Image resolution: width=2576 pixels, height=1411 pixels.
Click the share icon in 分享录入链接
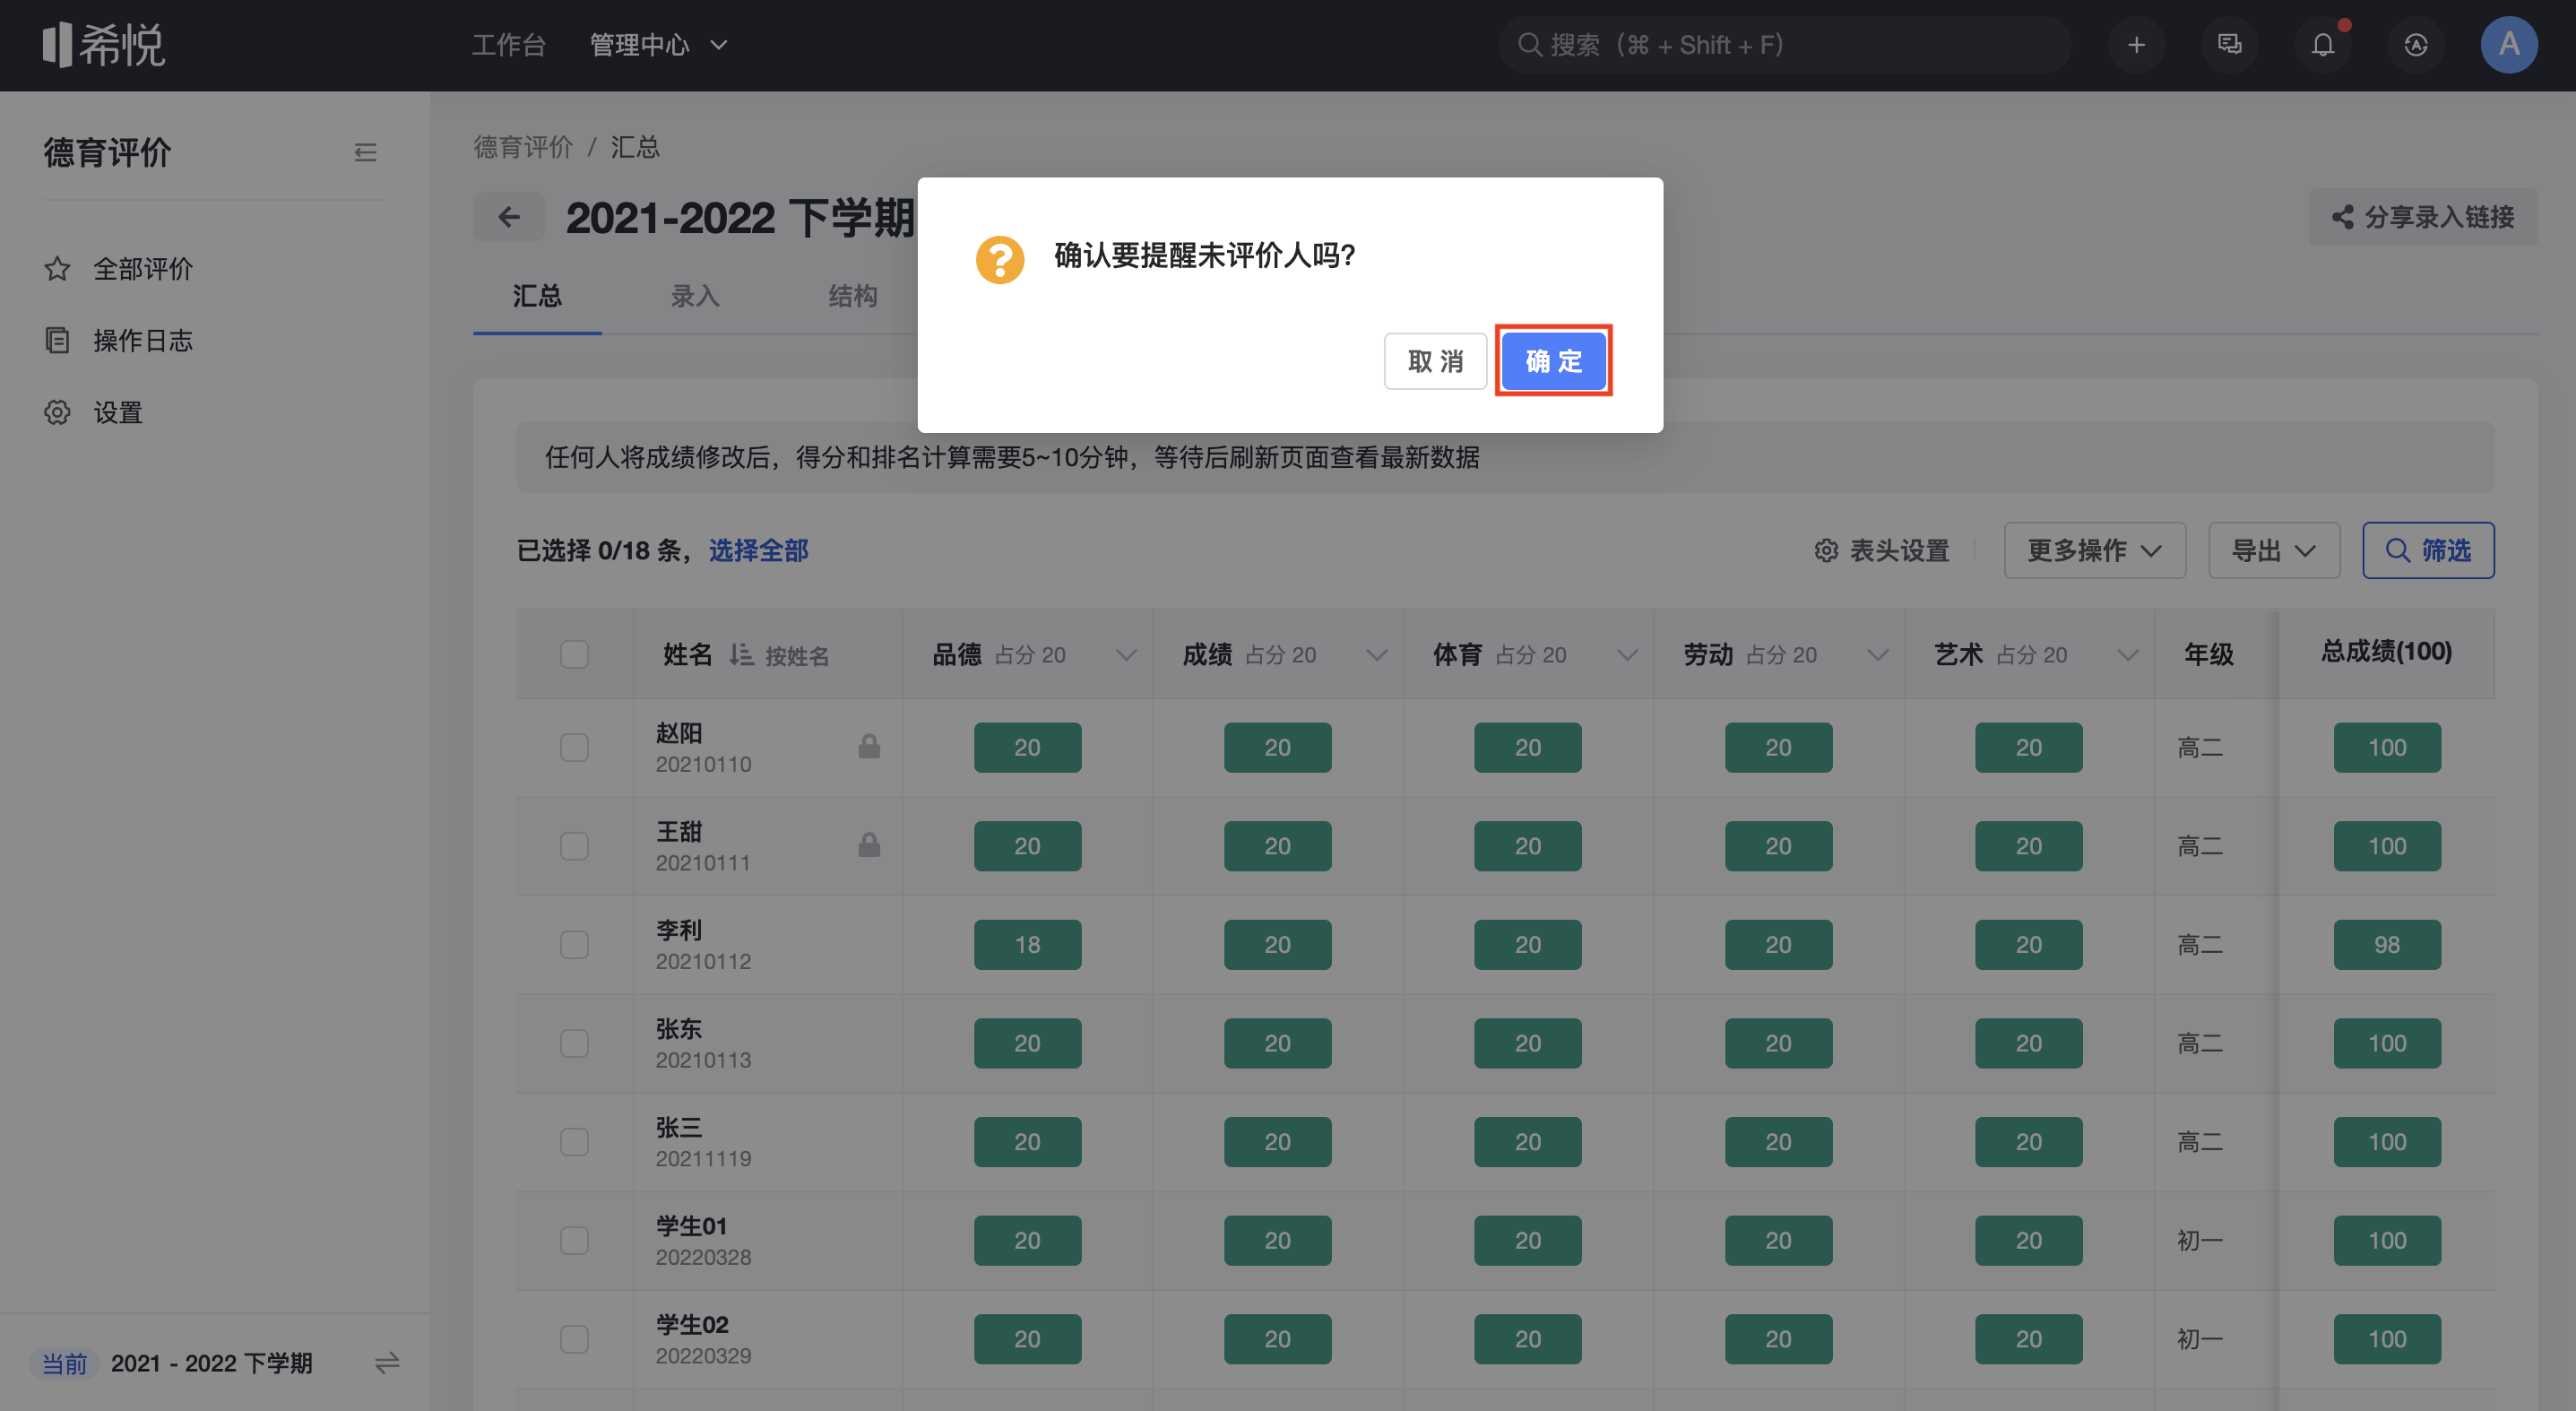point(2342,217)
